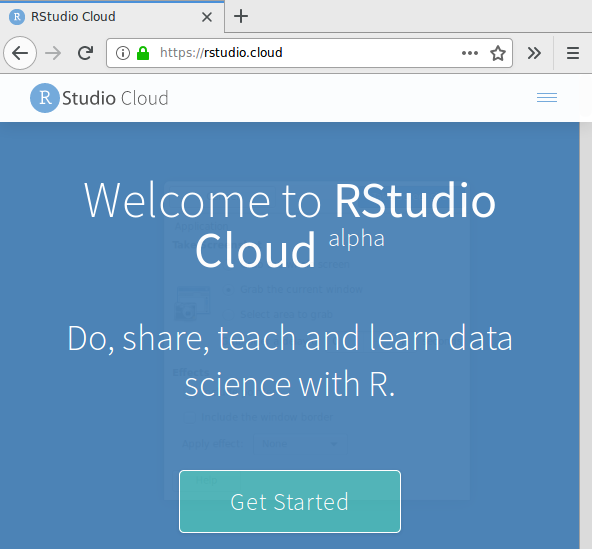Bookmark this page with the star icon
592x549 pixels.
tap(498, 53)
